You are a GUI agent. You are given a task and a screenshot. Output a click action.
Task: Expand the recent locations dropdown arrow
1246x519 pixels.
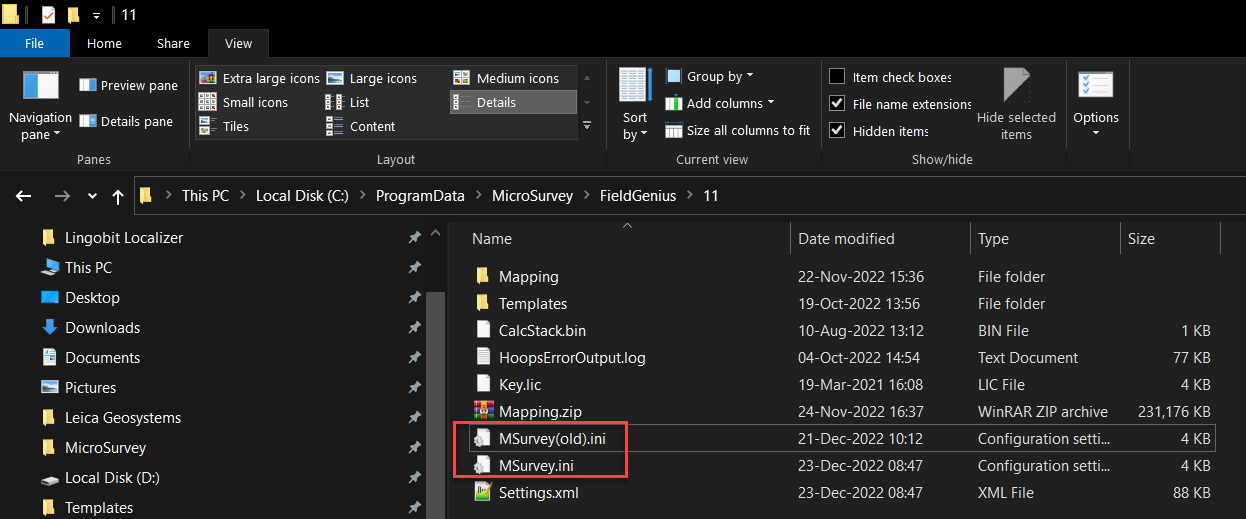pyautogui.click(x=92, y=196)
